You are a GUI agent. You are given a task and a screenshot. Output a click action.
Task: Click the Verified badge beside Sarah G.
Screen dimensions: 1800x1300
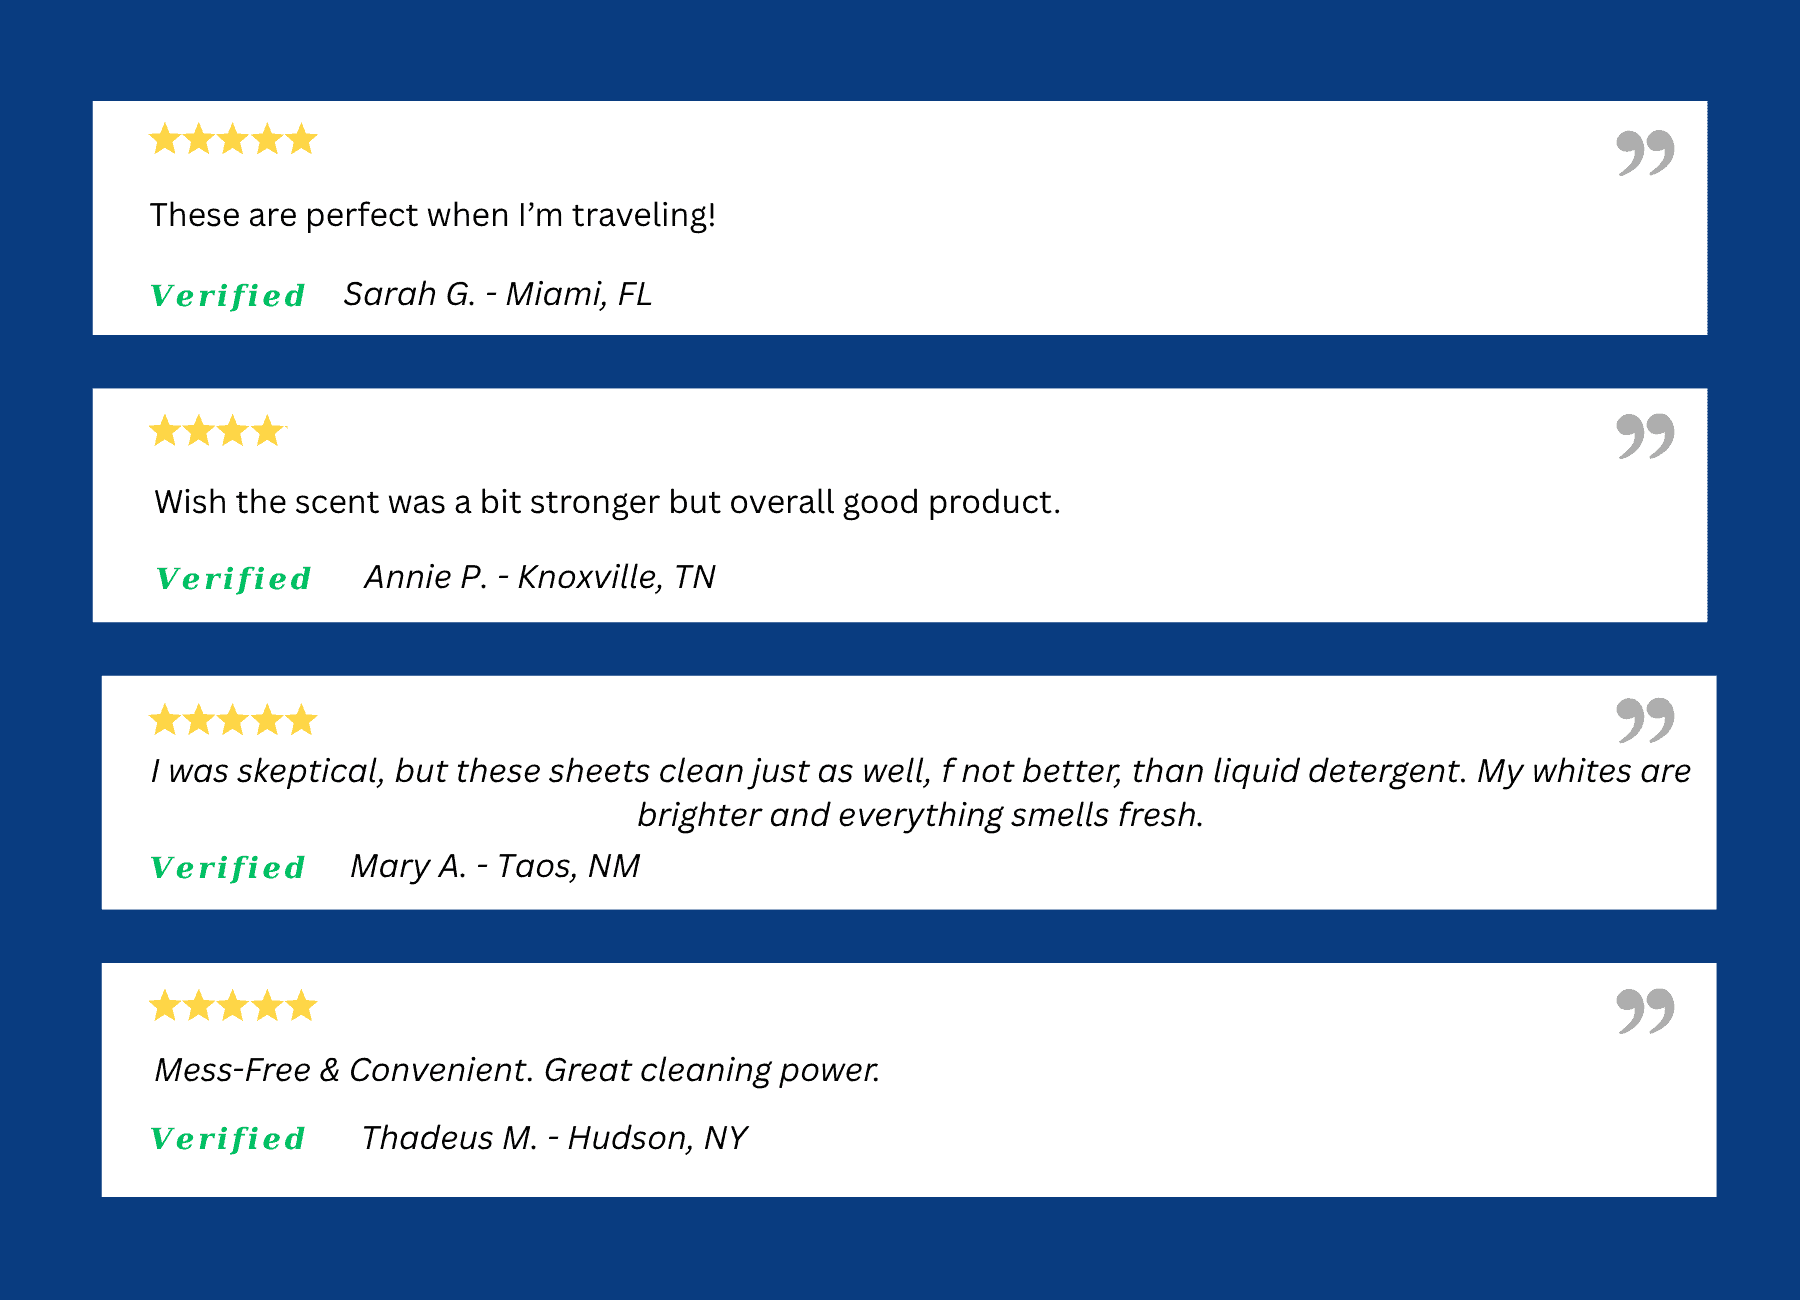(x=228, y=296)
